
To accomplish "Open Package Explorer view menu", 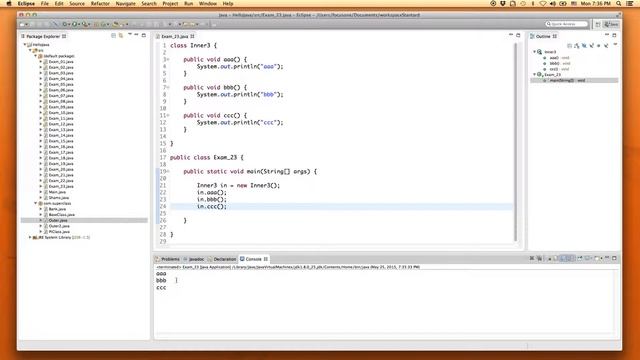I will [x=130, y=35].
